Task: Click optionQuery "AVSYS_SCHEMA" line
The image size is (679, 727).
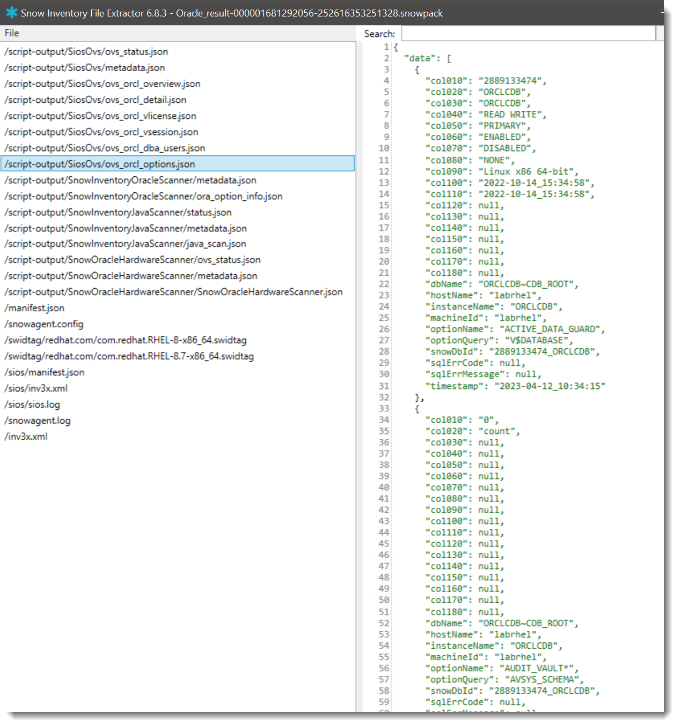Action: (504, 680)
